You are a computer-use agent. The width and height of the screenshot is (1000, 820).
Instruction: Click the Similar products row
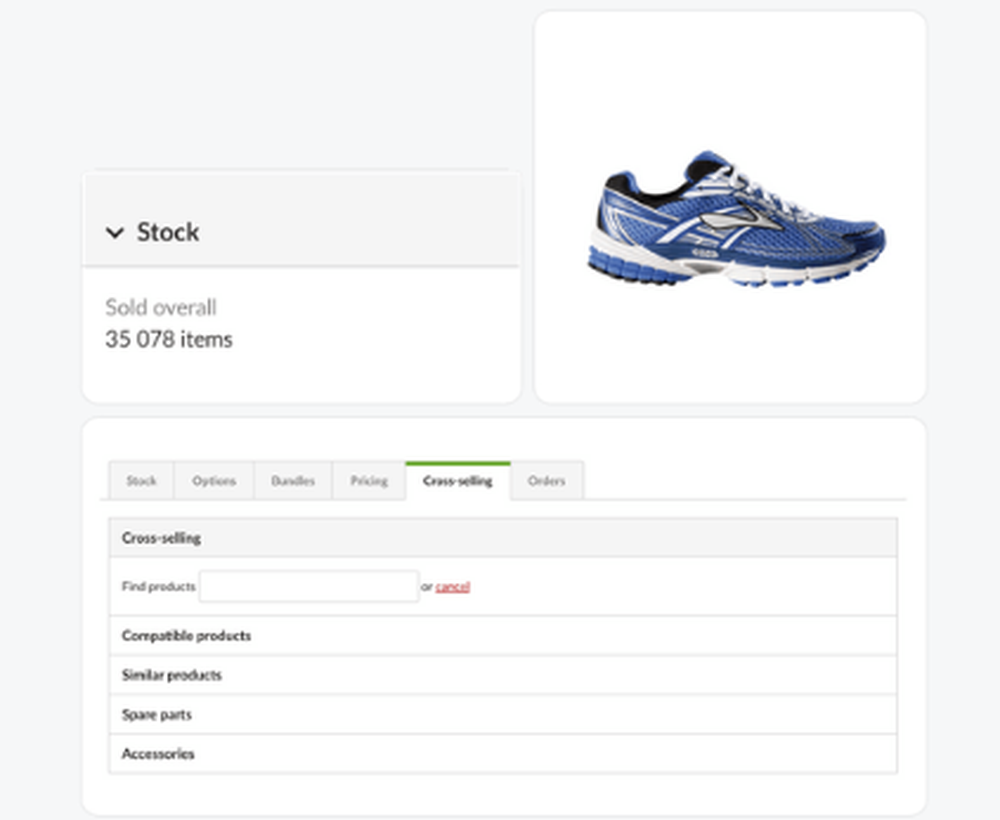(x=503, y=675)
